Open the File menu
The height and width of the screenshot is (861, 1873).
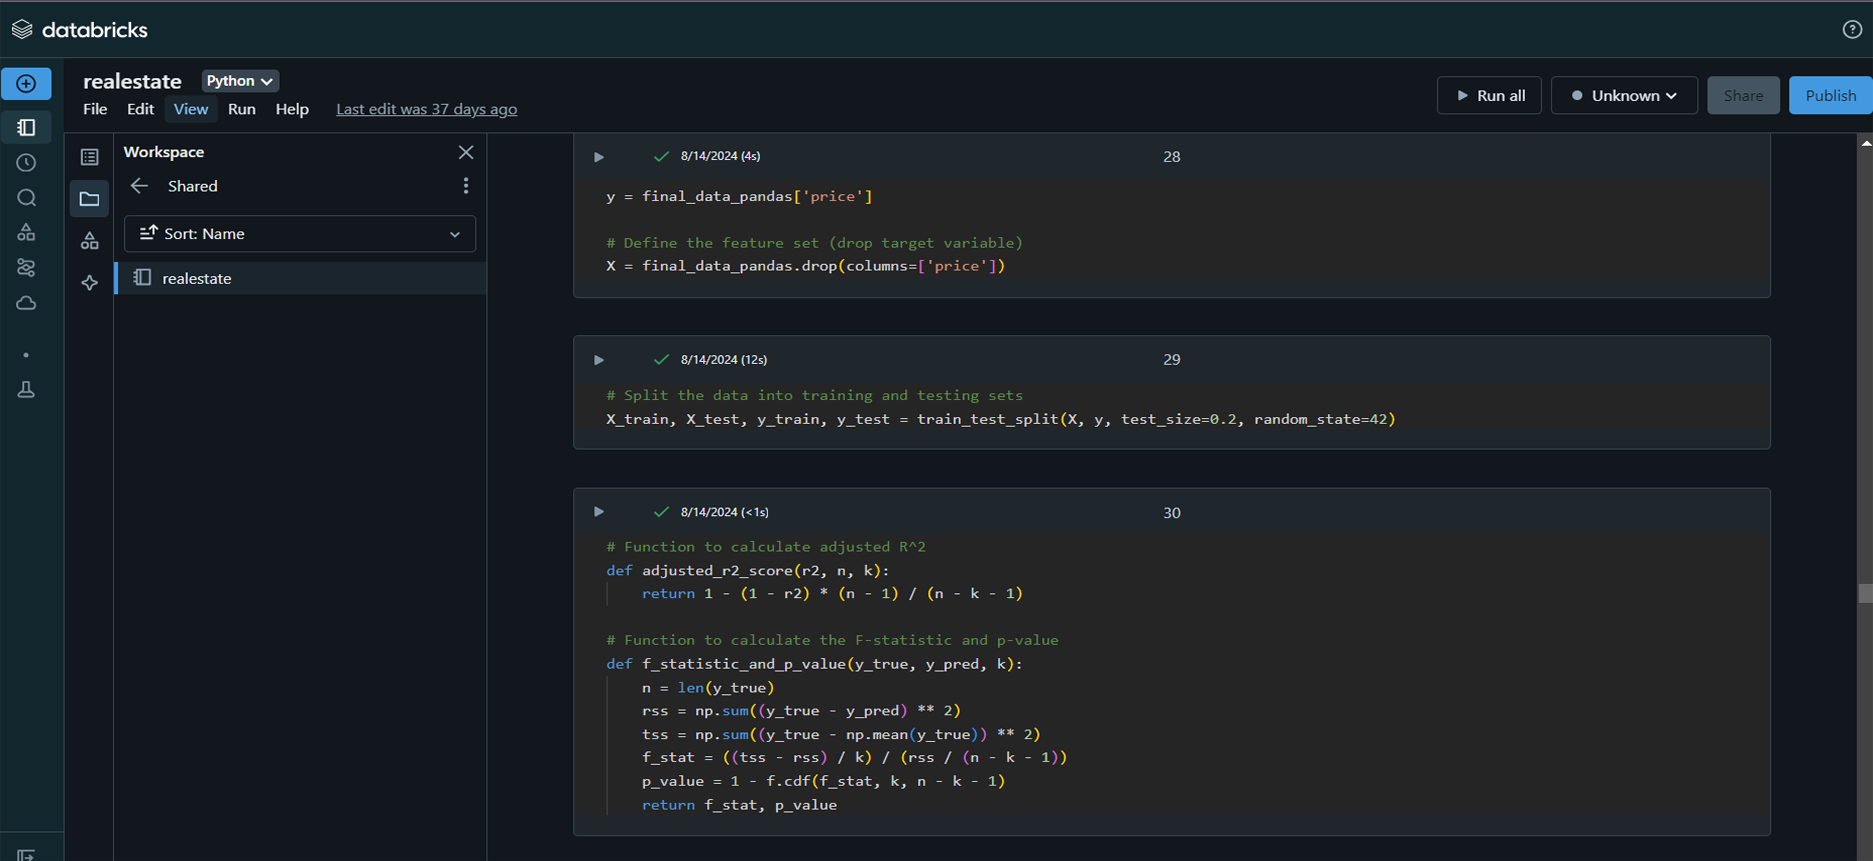[95, 109]
